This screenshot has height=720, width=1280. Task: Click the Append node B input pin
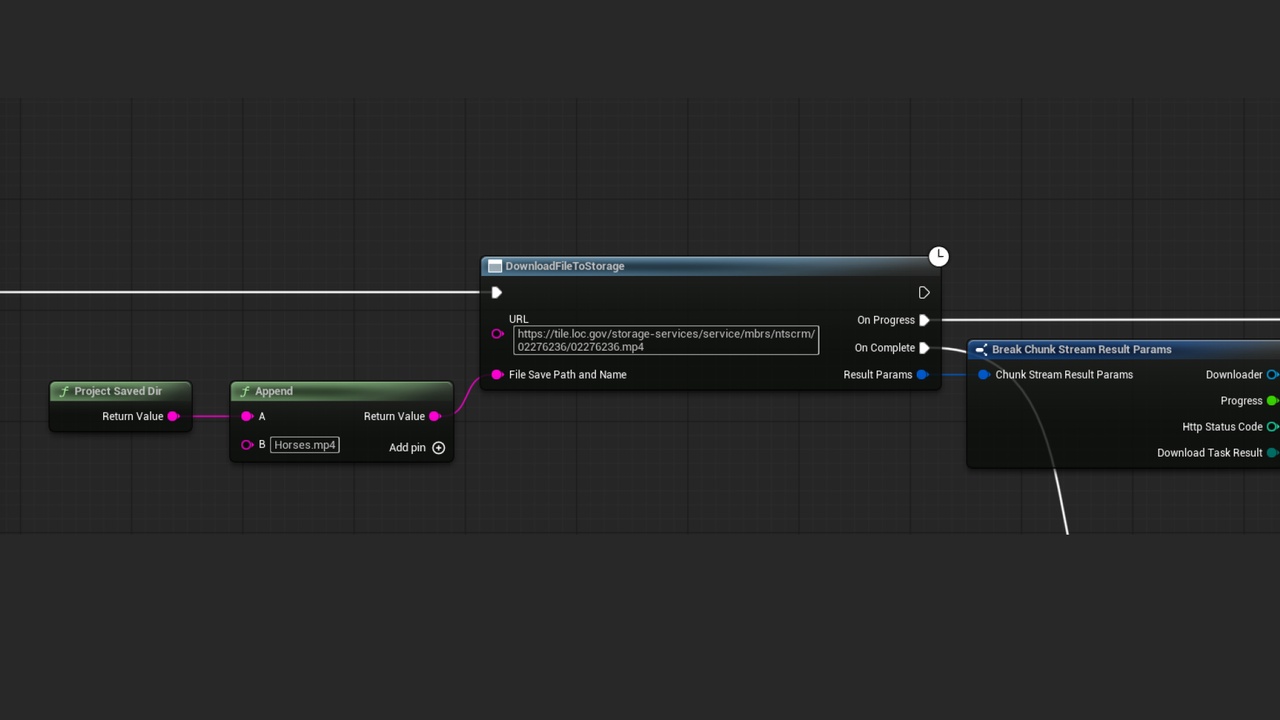click(x=247, y=445)
